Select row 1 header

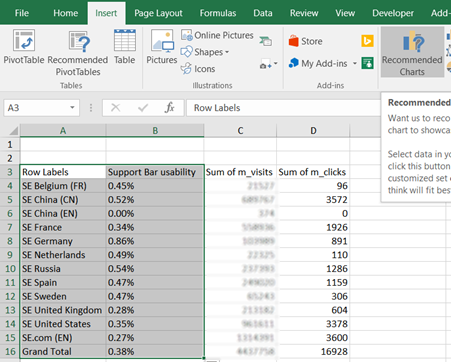pos(10,144)
